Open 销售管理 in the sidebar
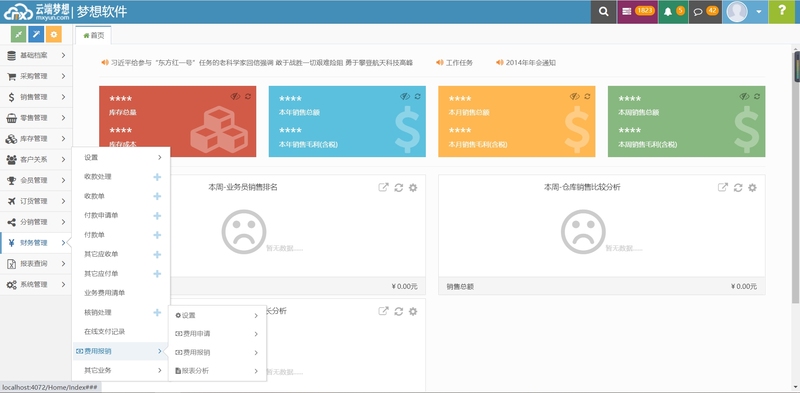800x393 pixels. click(36, 97)
